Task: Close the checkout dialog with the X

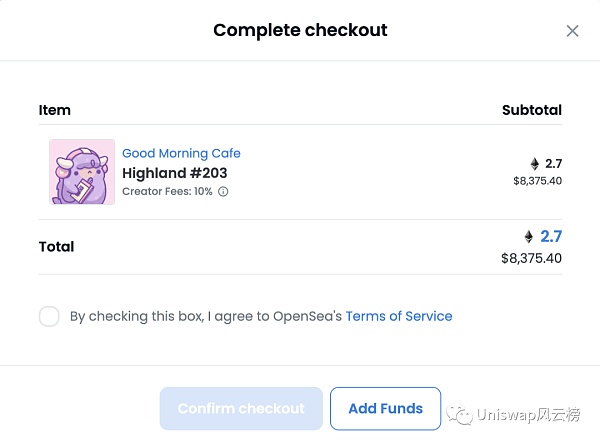Action: [572, 31]
